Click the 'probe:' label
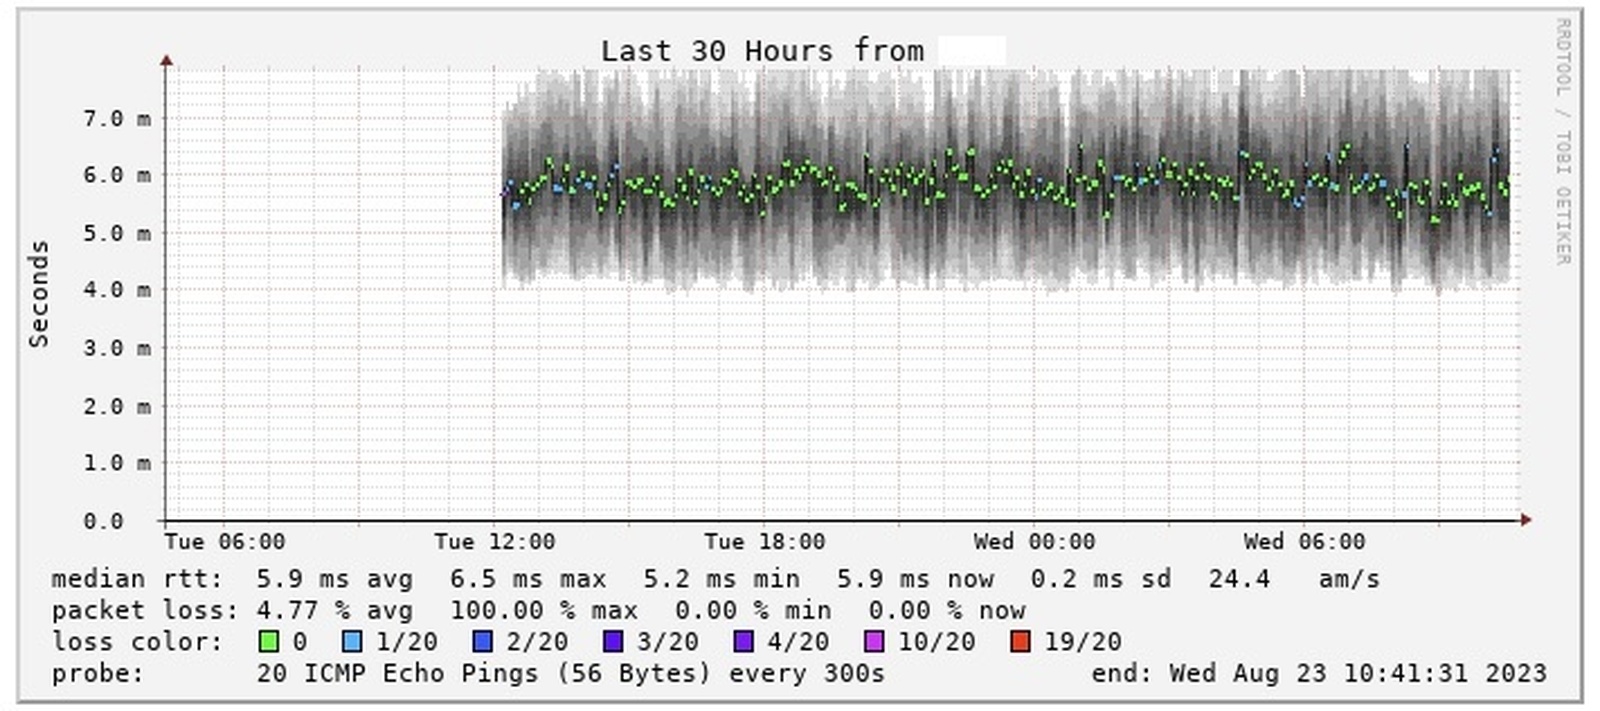 [x=98, y=673]
